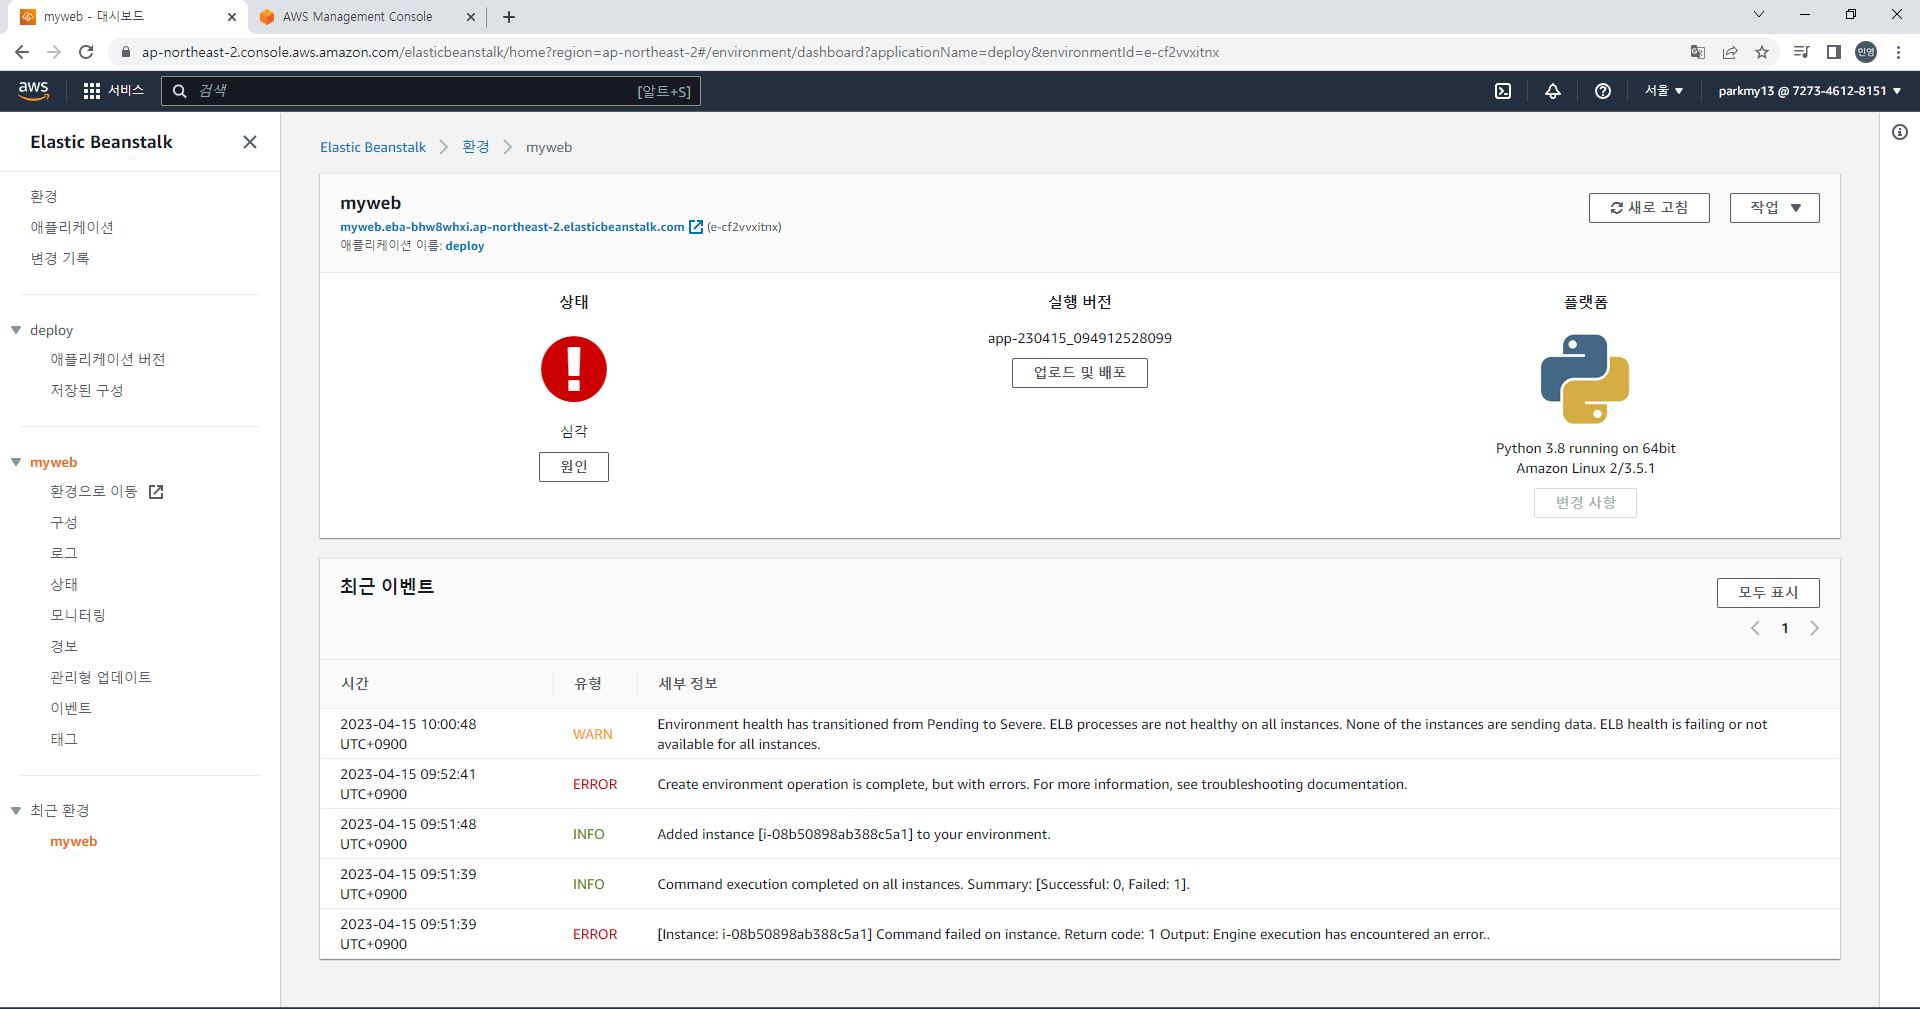This screenshot has height=1009, width=1920.
Task: Open the help question mark icon
Action: [x=1603, y=91]
